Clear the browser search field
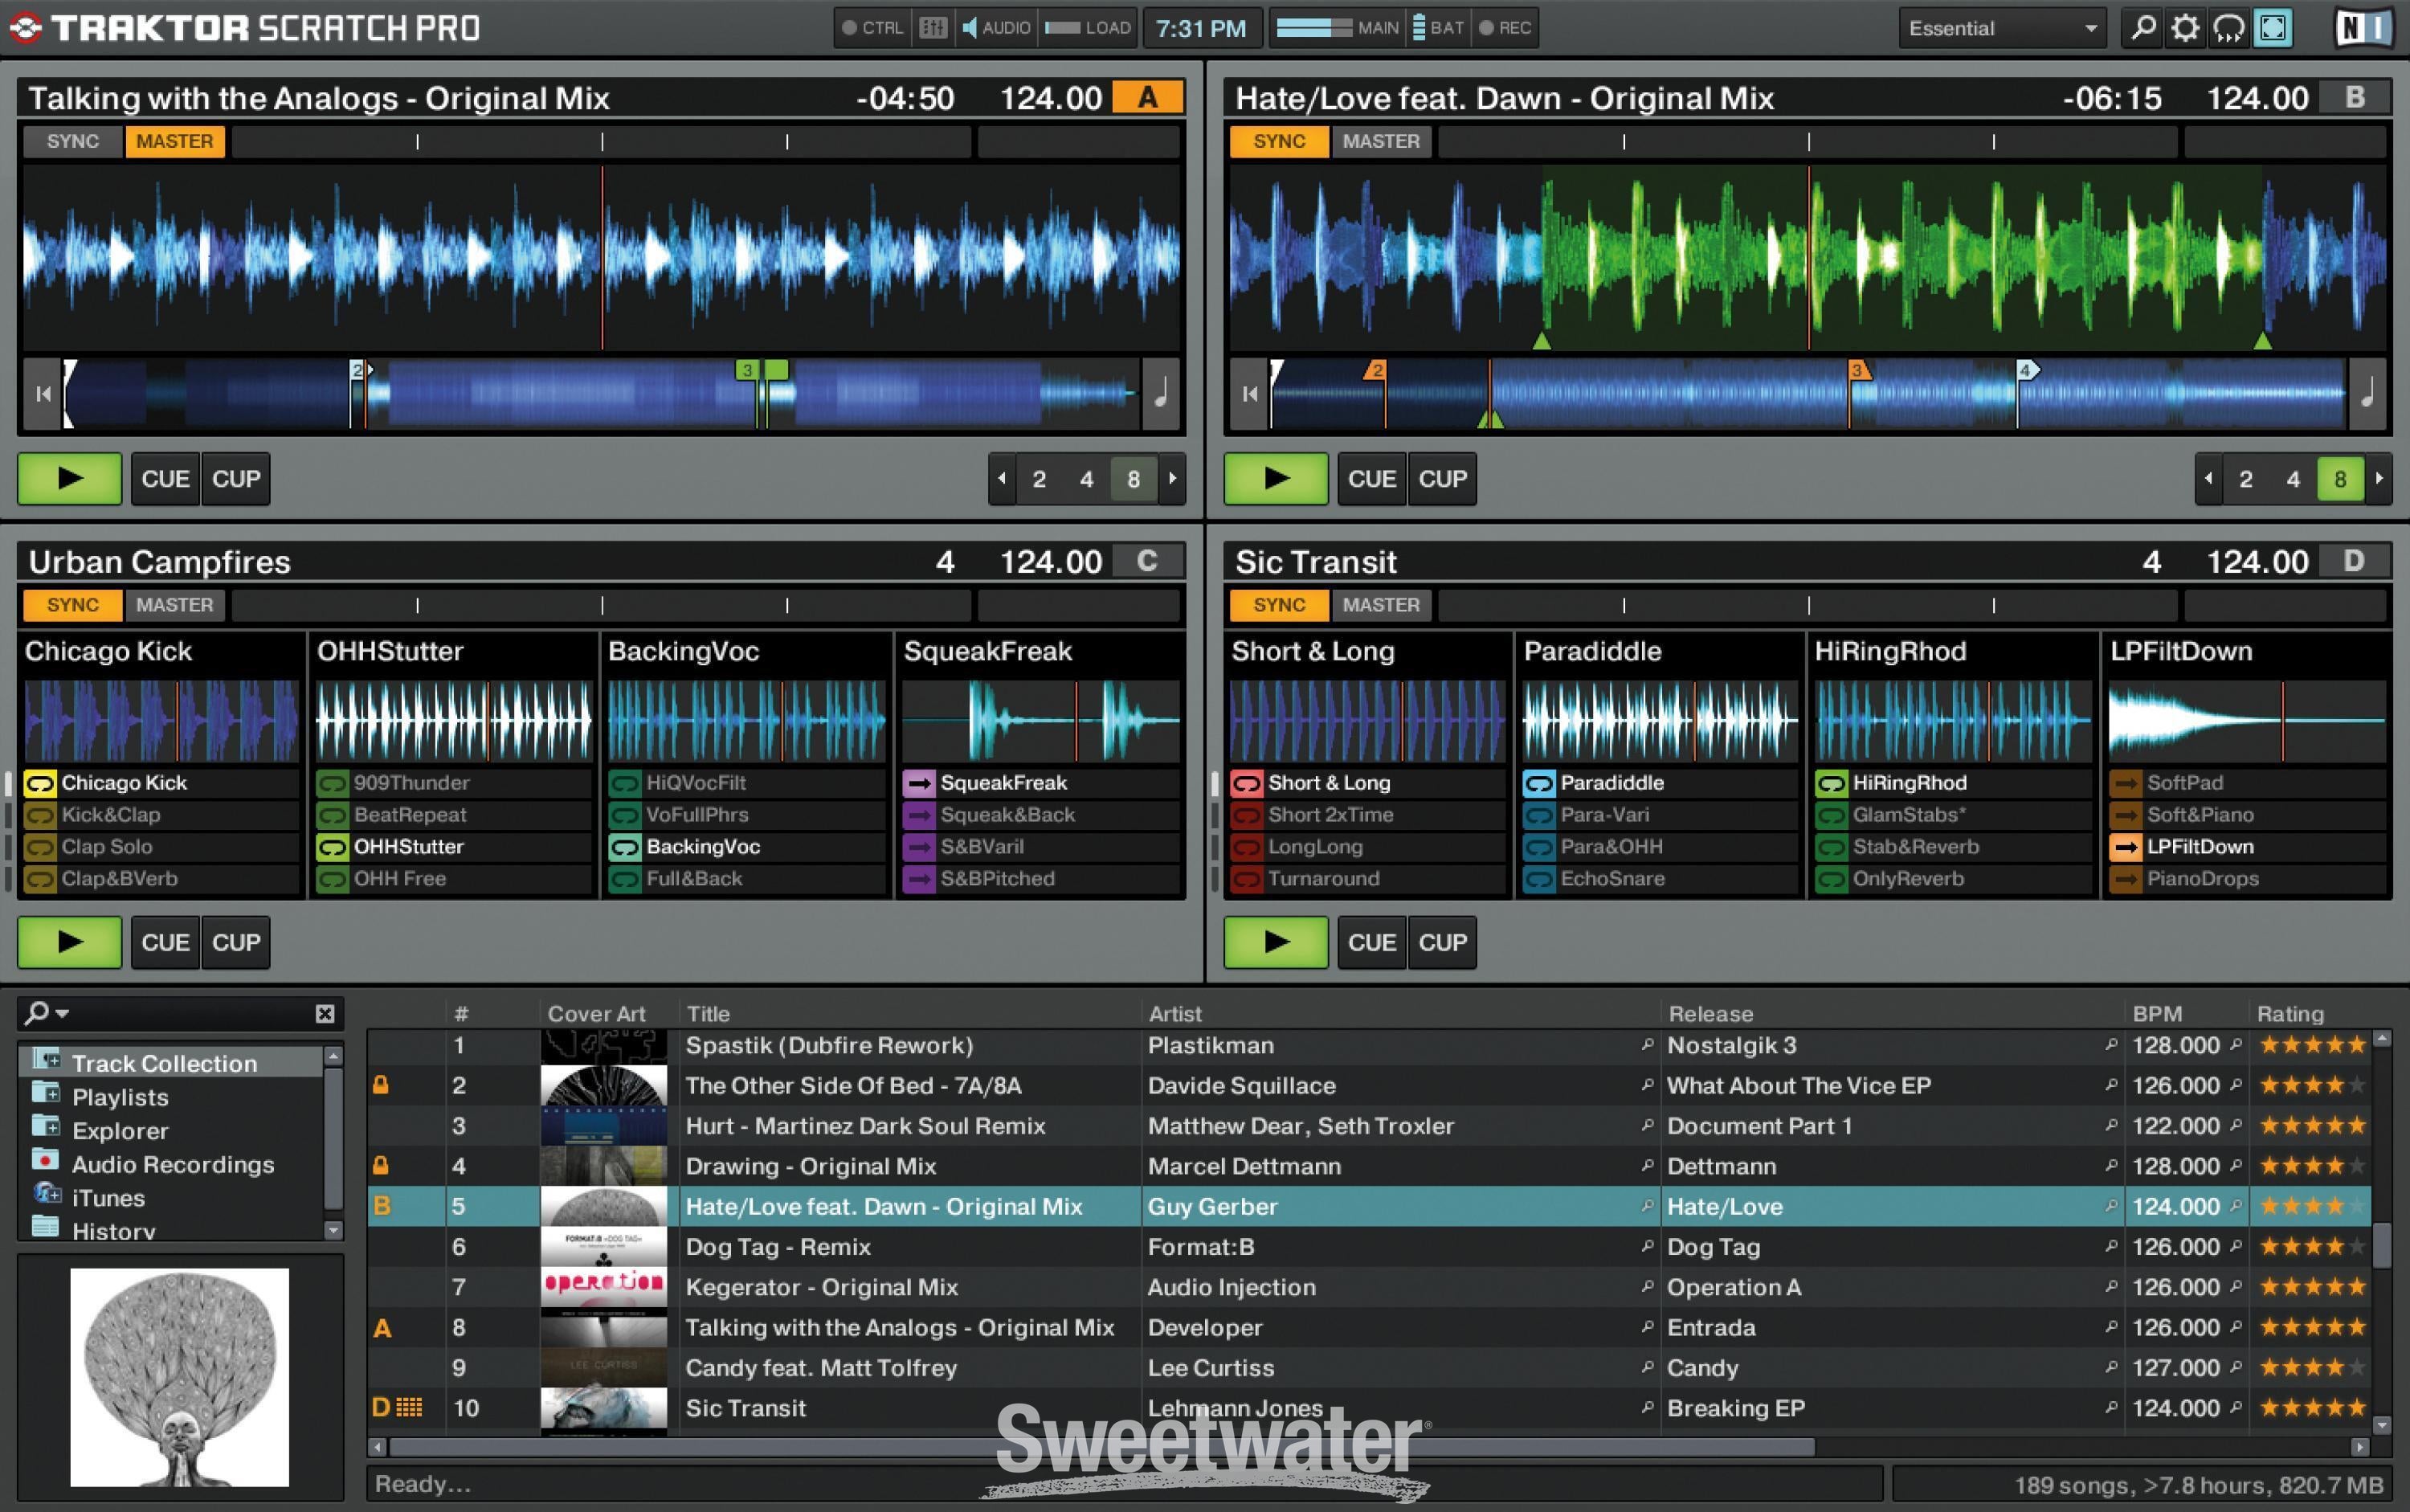 click(x=325, y=1013)
